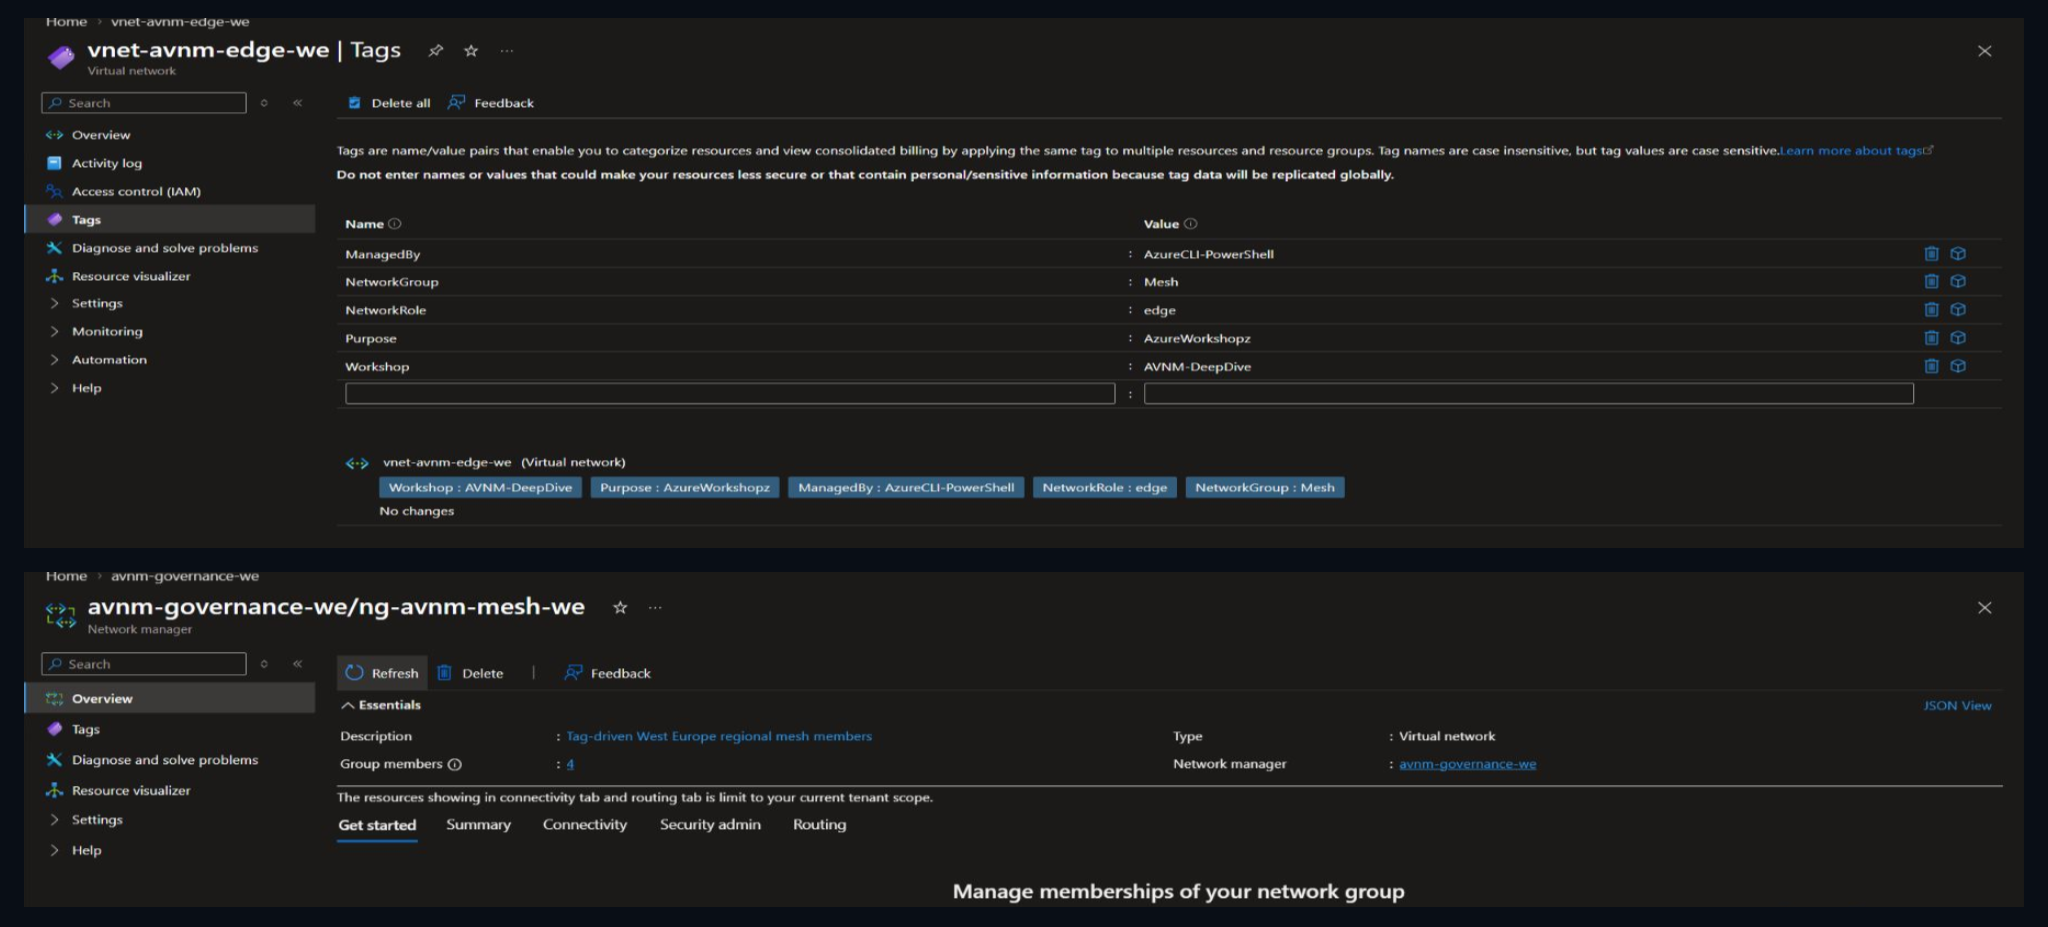Click the cube icon for NetworkRole tag
Image resolution: width=2048 pixels, height=927 pixels.
(1958, 310)
